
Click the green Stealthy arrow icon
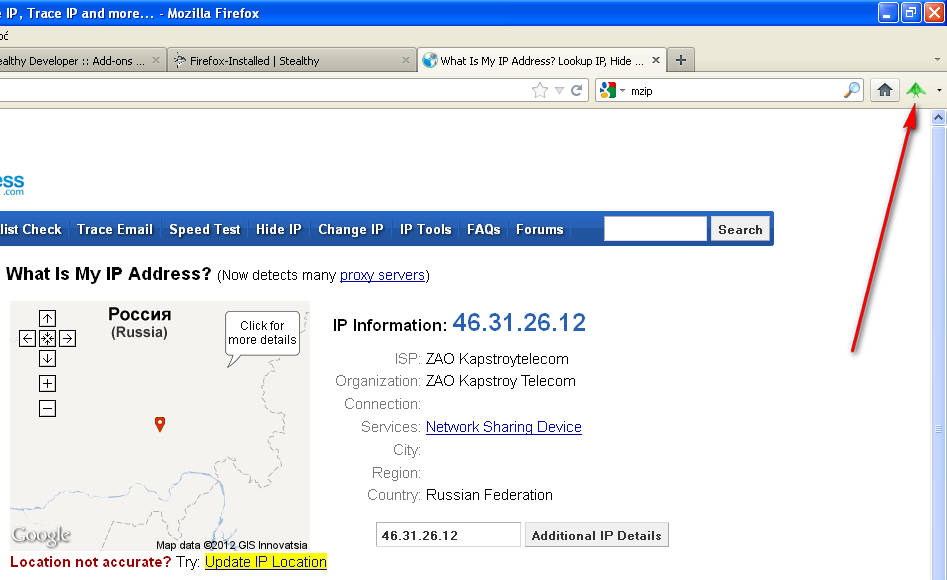916,91
